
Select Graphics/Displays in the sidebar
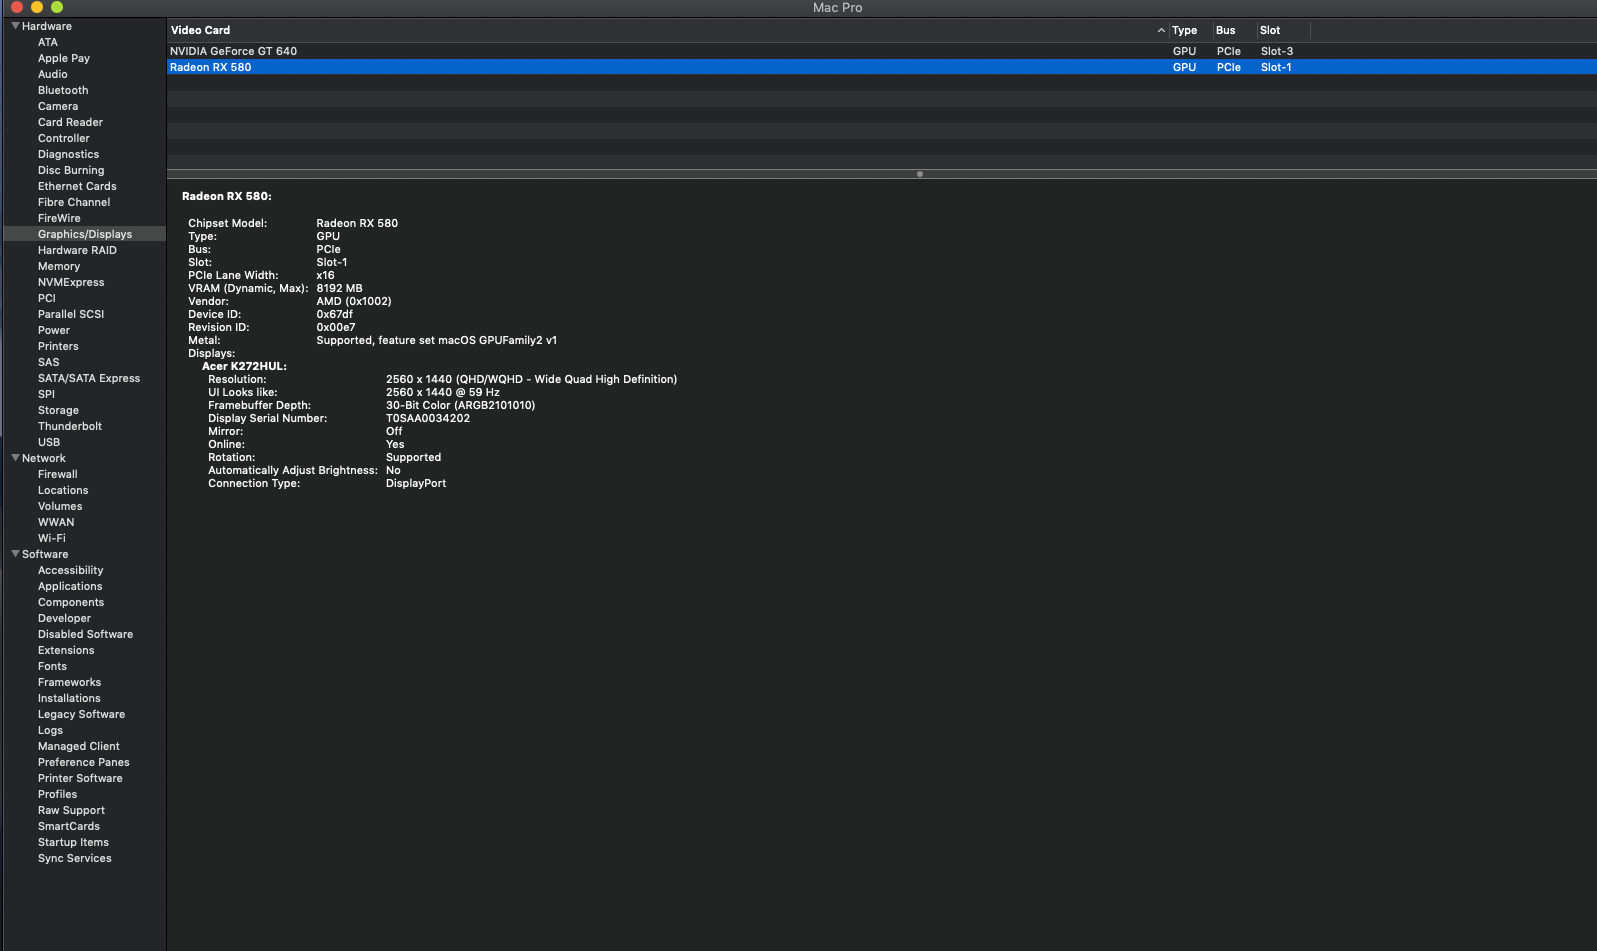(85, 234)
